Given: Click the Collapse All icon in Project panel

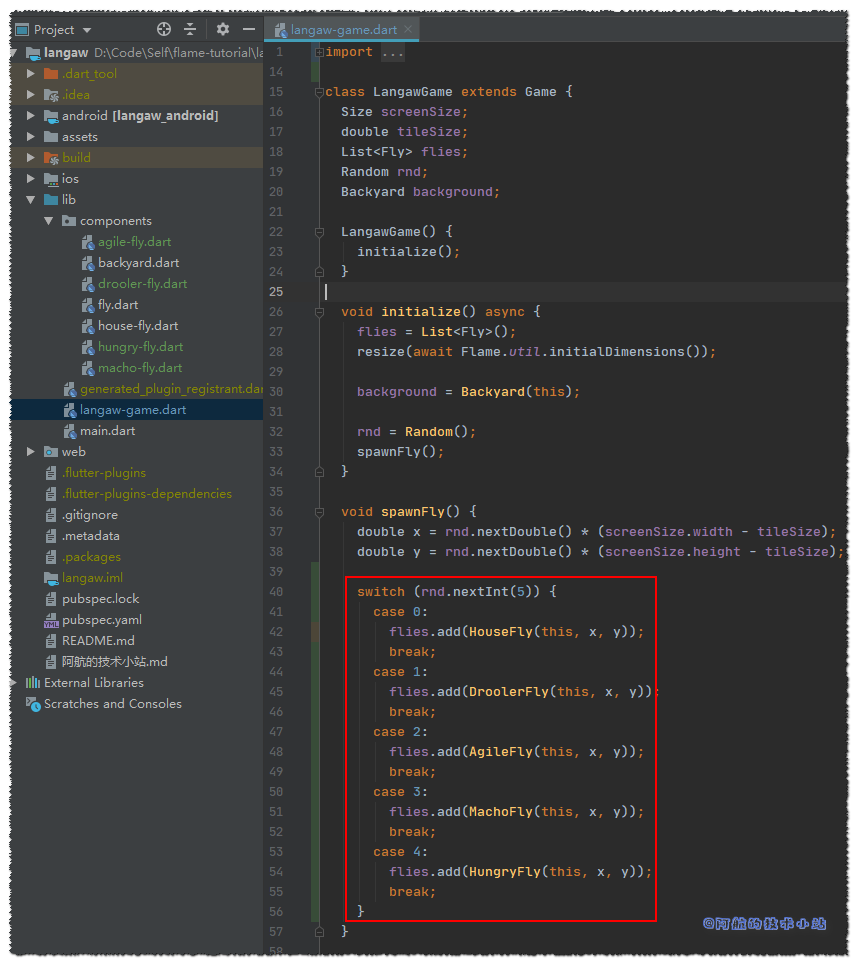Looking at the screenshot, I should (x=190, y=30).
